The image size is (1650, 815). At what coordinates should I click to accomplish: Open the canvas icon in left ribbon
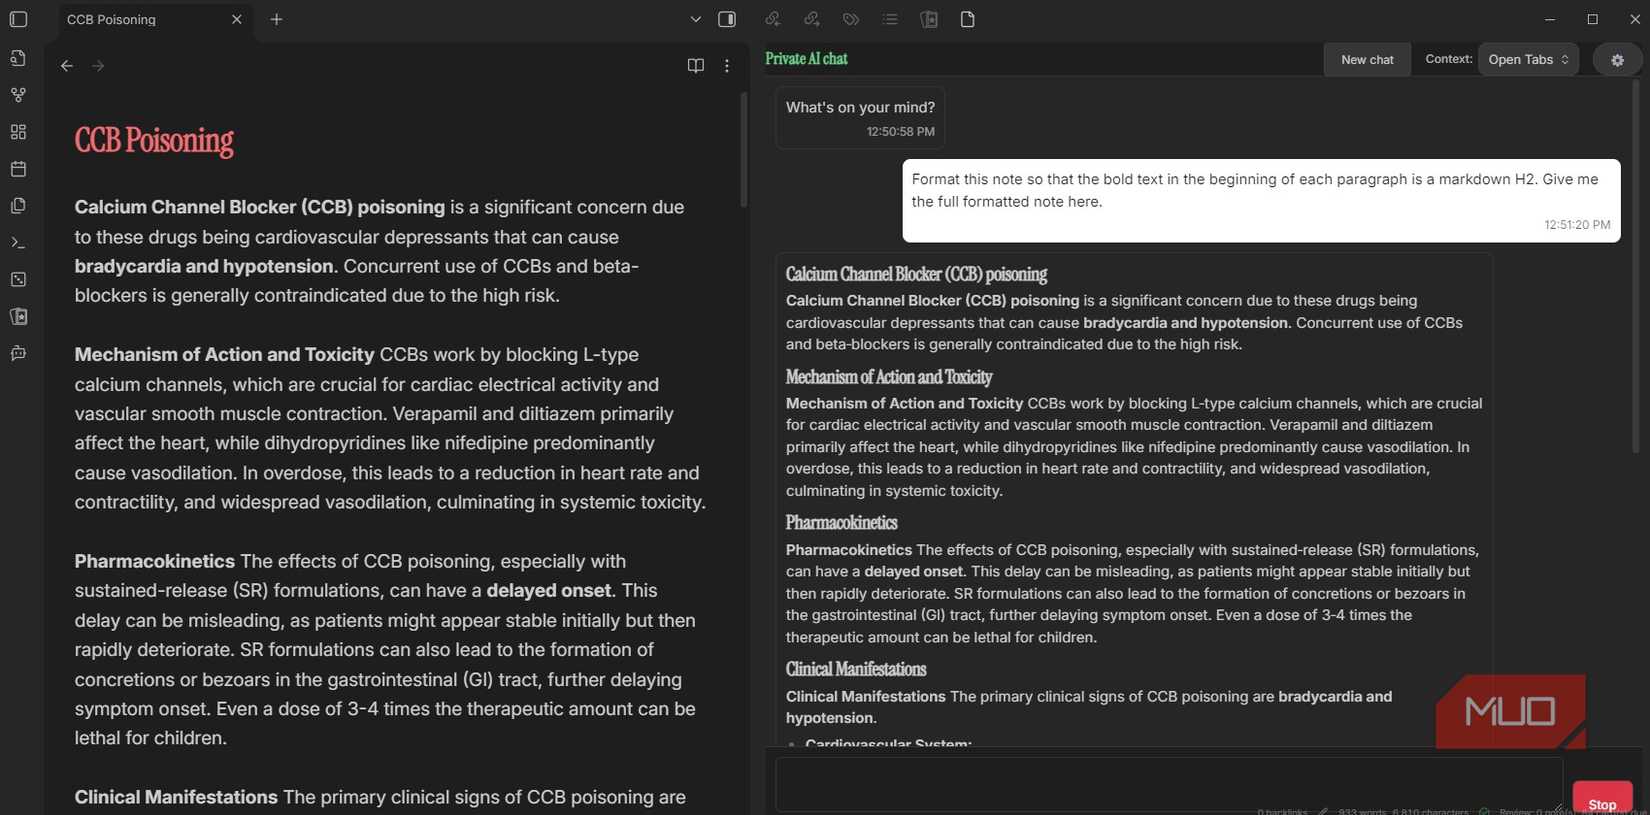coord(18,132)
